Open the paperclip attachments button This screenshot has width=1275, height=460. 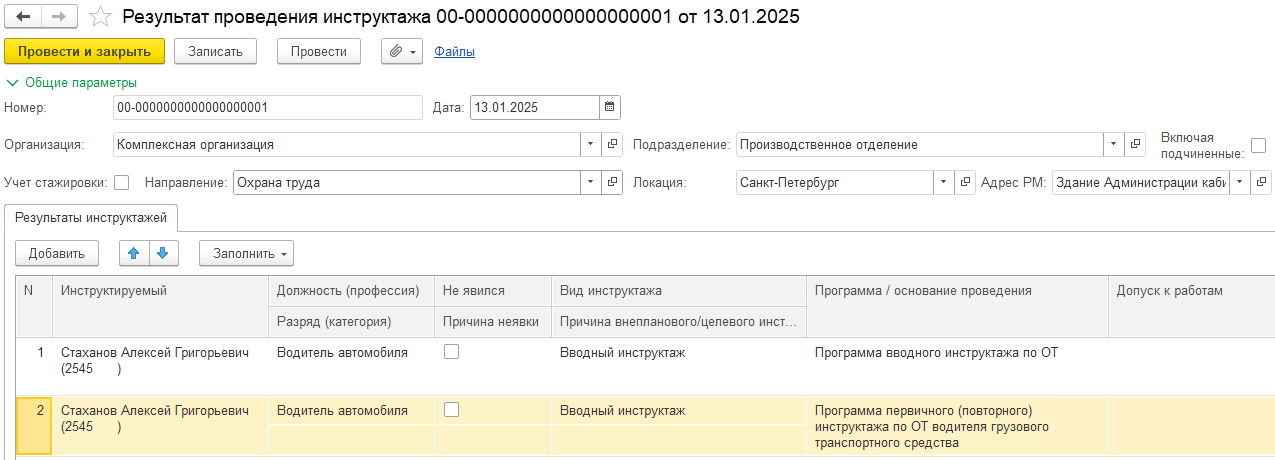coord(402,51)
